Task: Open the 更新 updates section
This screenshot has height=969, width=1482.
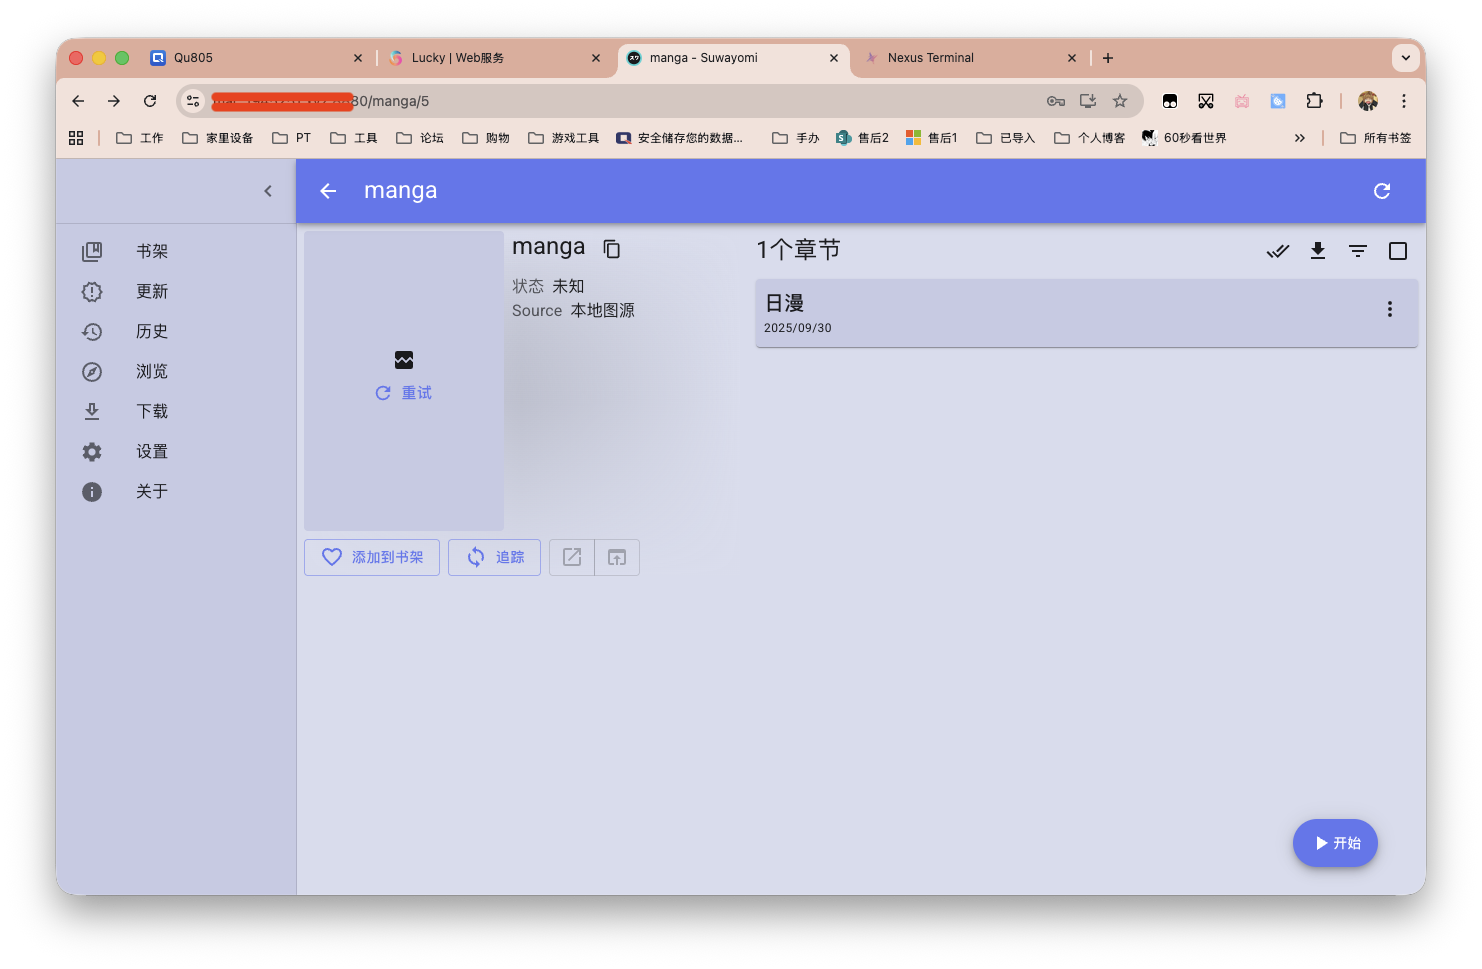Action: tap(151, 291)
